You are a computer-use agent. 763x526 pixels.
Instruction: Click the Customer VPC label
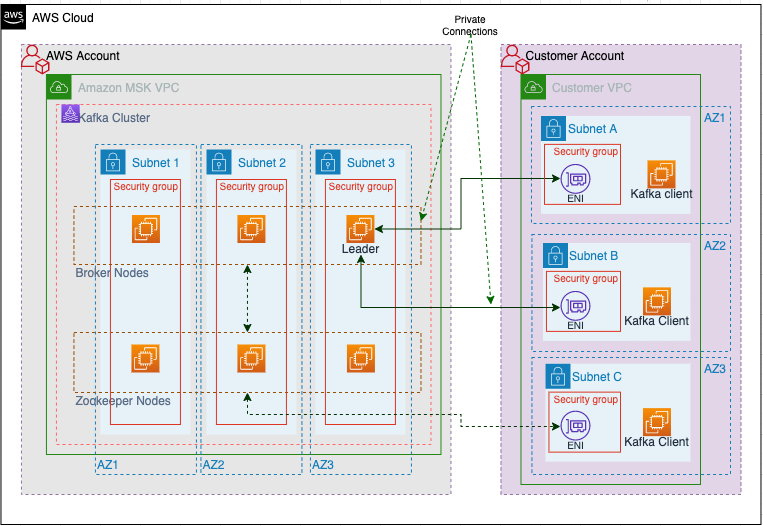(x=592, y=88)
